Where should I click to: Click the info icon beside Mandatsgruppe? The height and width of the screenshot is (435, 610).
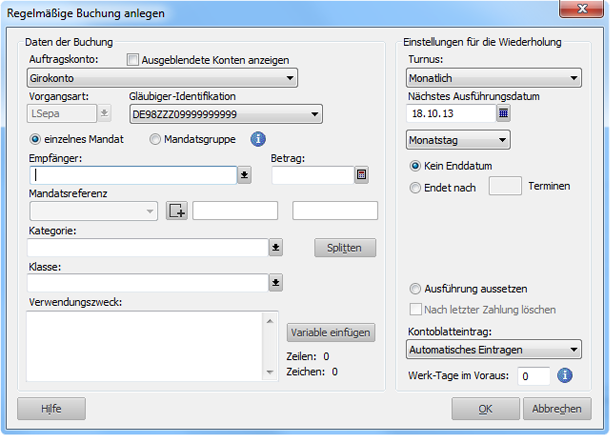pos(257,139)
